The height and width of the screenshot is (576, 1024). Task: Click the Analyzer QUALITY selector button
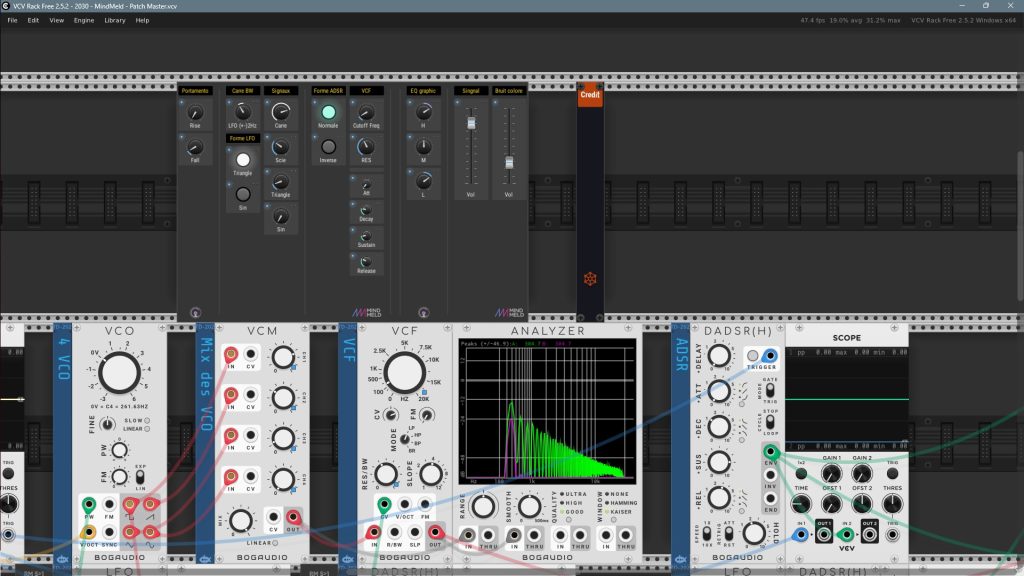click(569, 520)
